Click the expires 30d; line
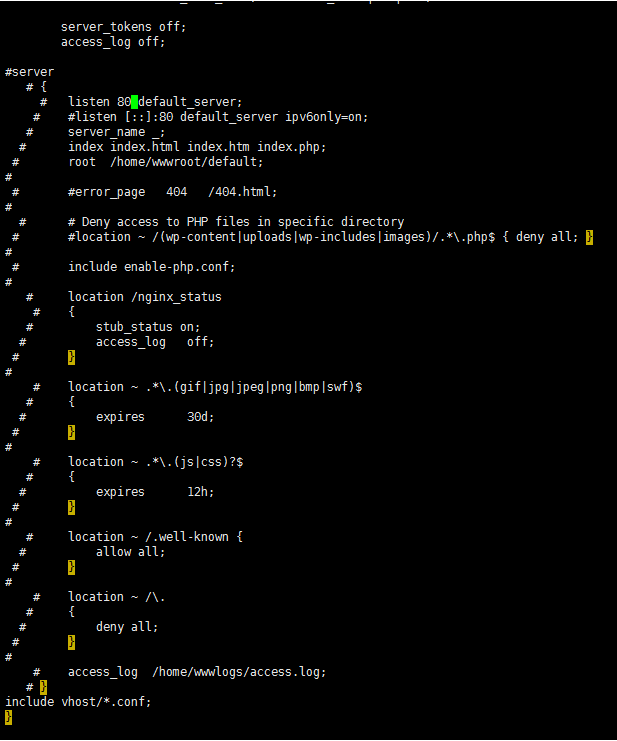Screen dimensions: 617x741 coord(155,417)
